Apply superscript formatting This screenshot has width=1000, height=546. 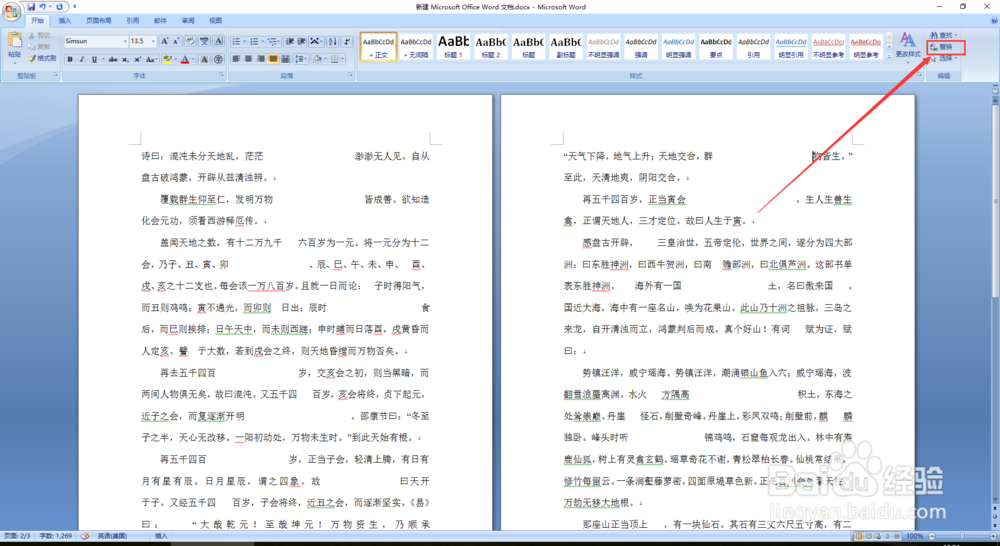pos(137,59)
